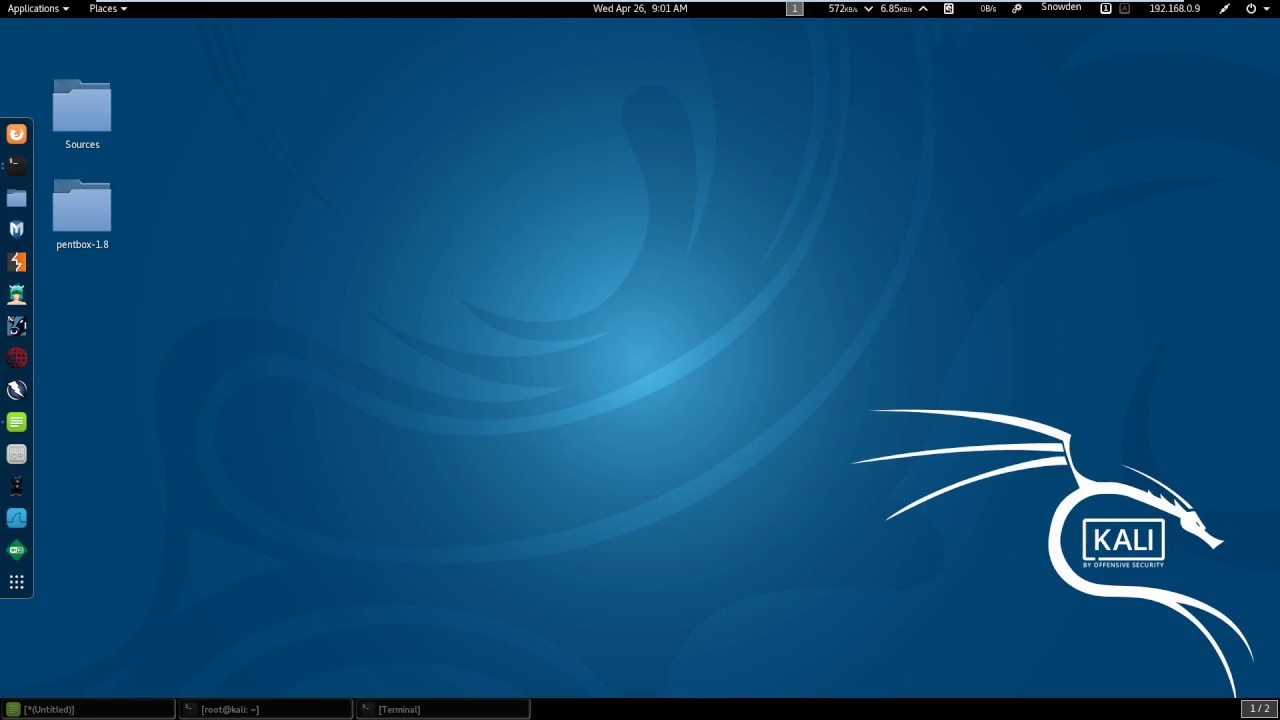Select the pentbox-1.8 desktop folder

pyautogui.click(x=82, y=214)
